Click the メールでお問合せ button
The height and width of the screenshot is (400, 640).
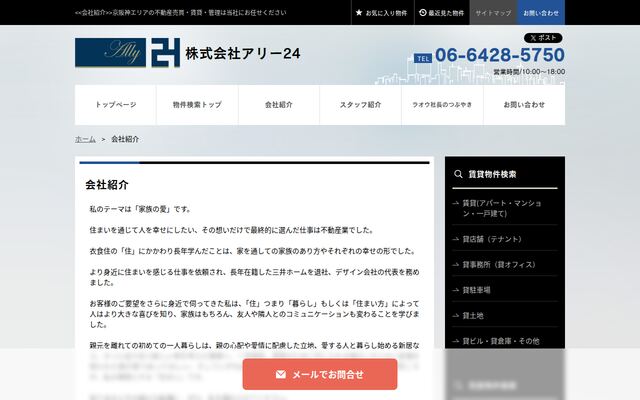coord(320,374)
